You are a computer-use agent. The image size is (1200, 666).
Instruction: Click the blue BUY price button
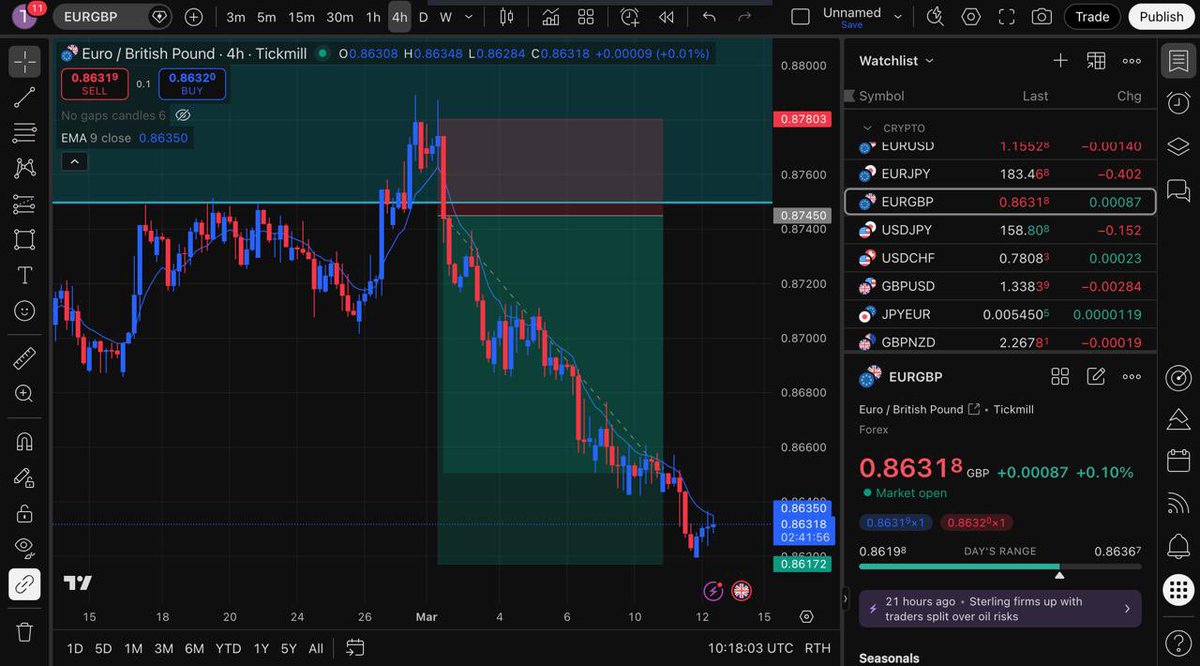(x=192, y=84)
